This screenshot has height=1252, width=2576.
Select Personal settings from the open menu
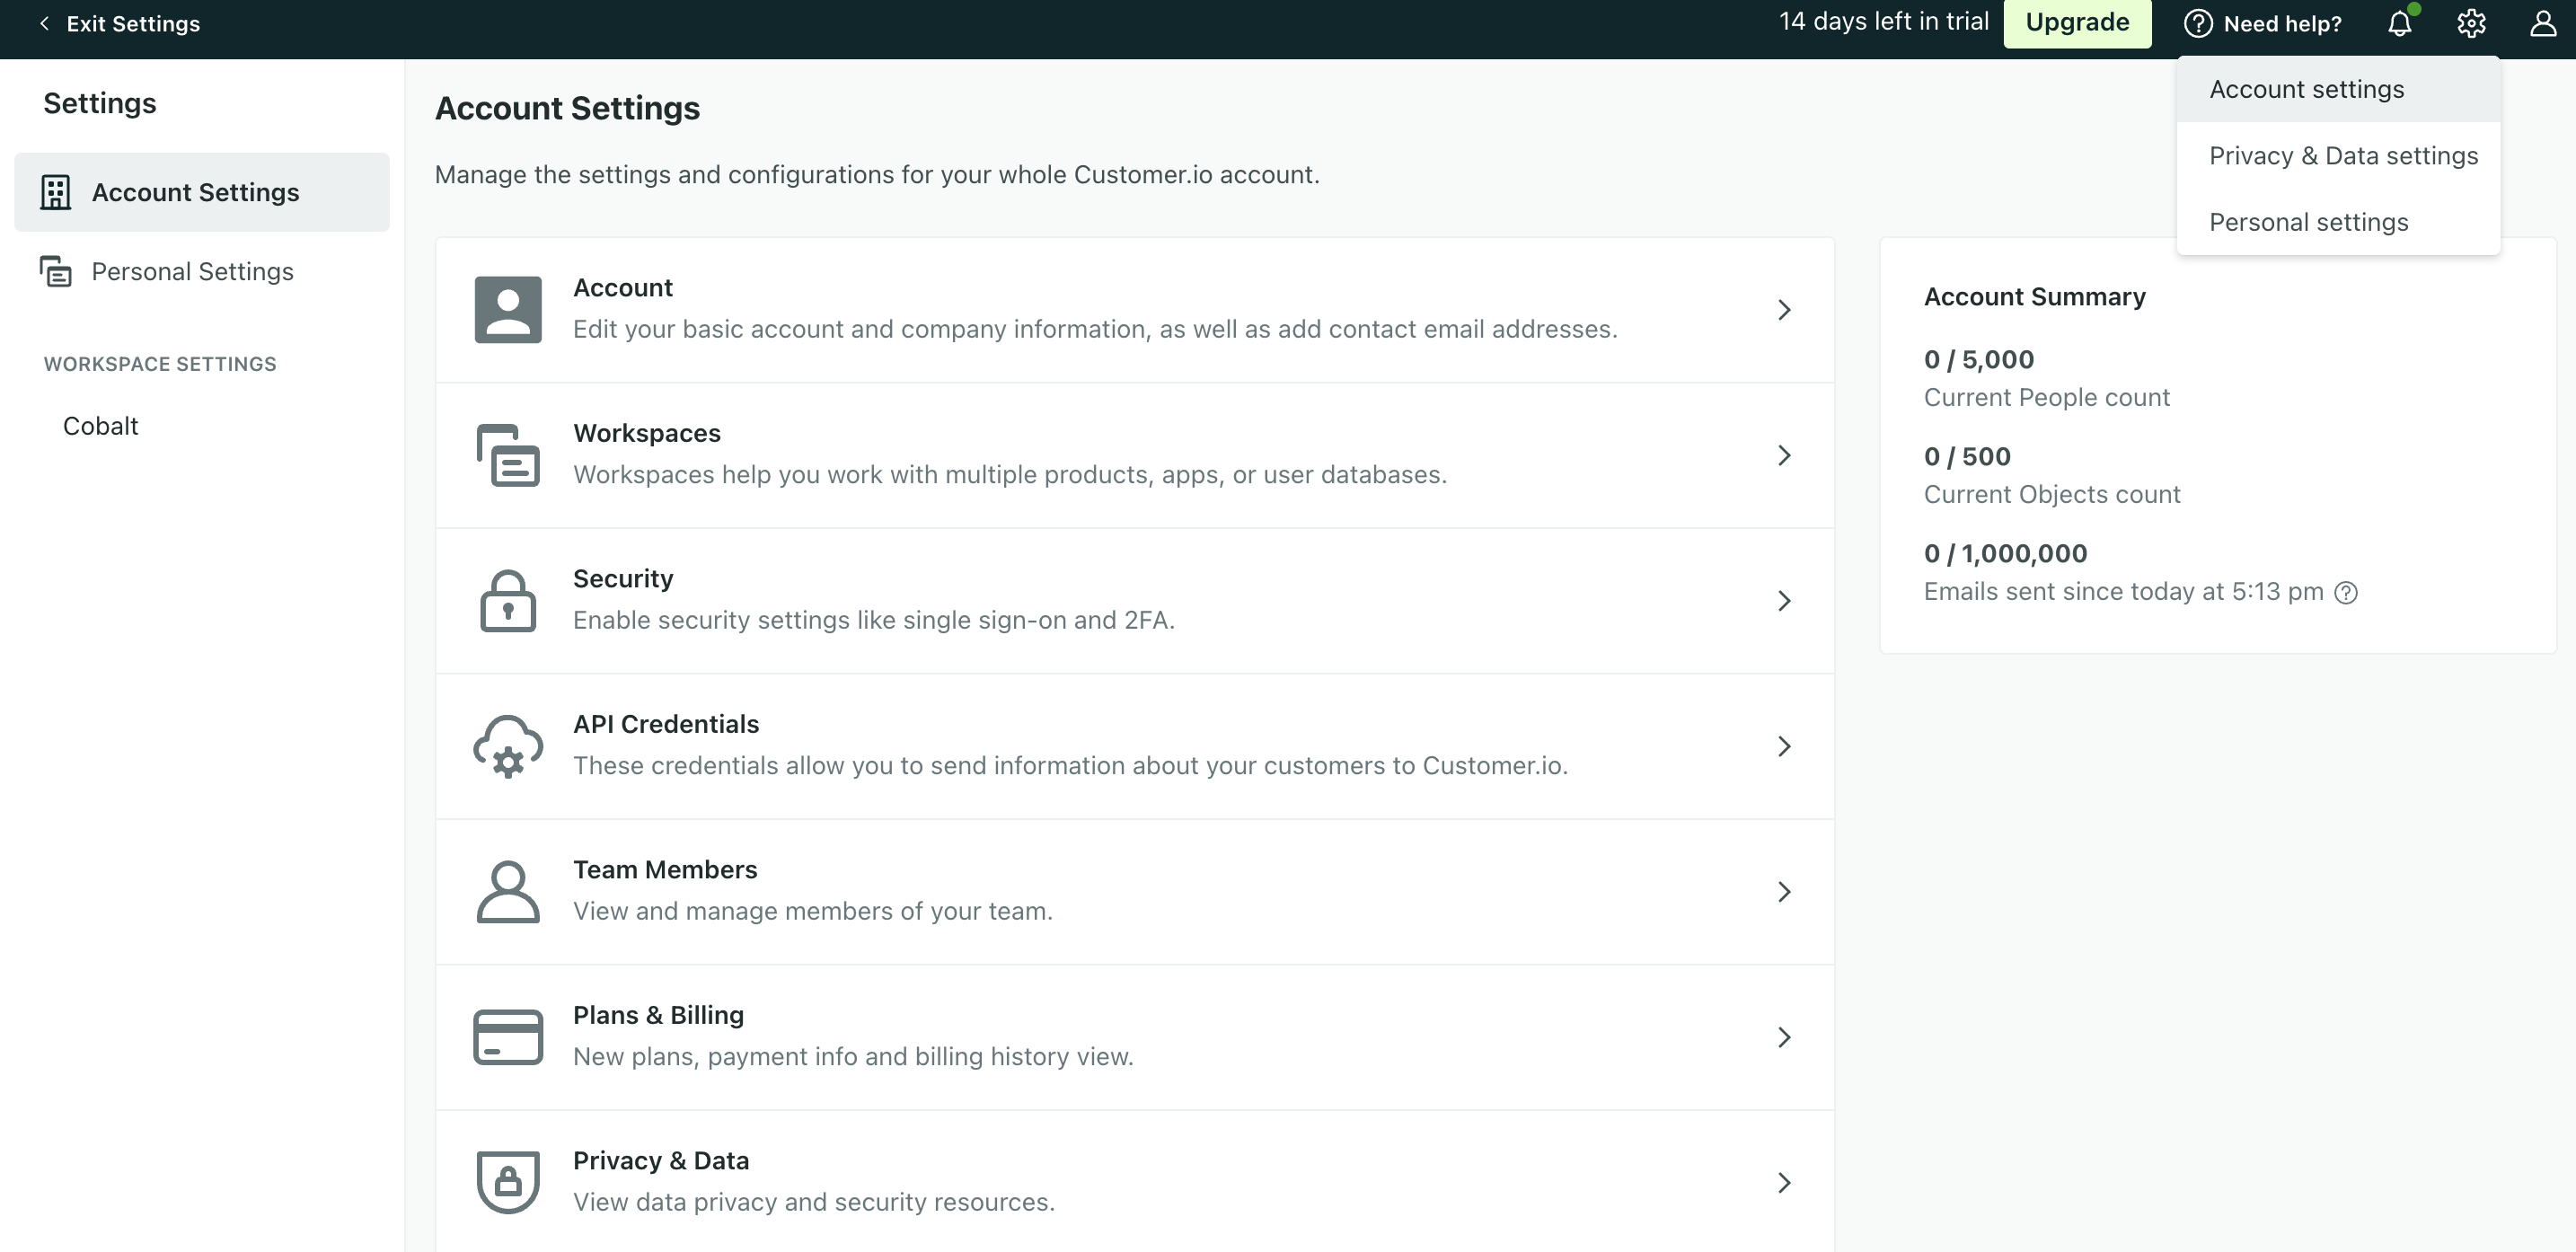[2309, 222]
